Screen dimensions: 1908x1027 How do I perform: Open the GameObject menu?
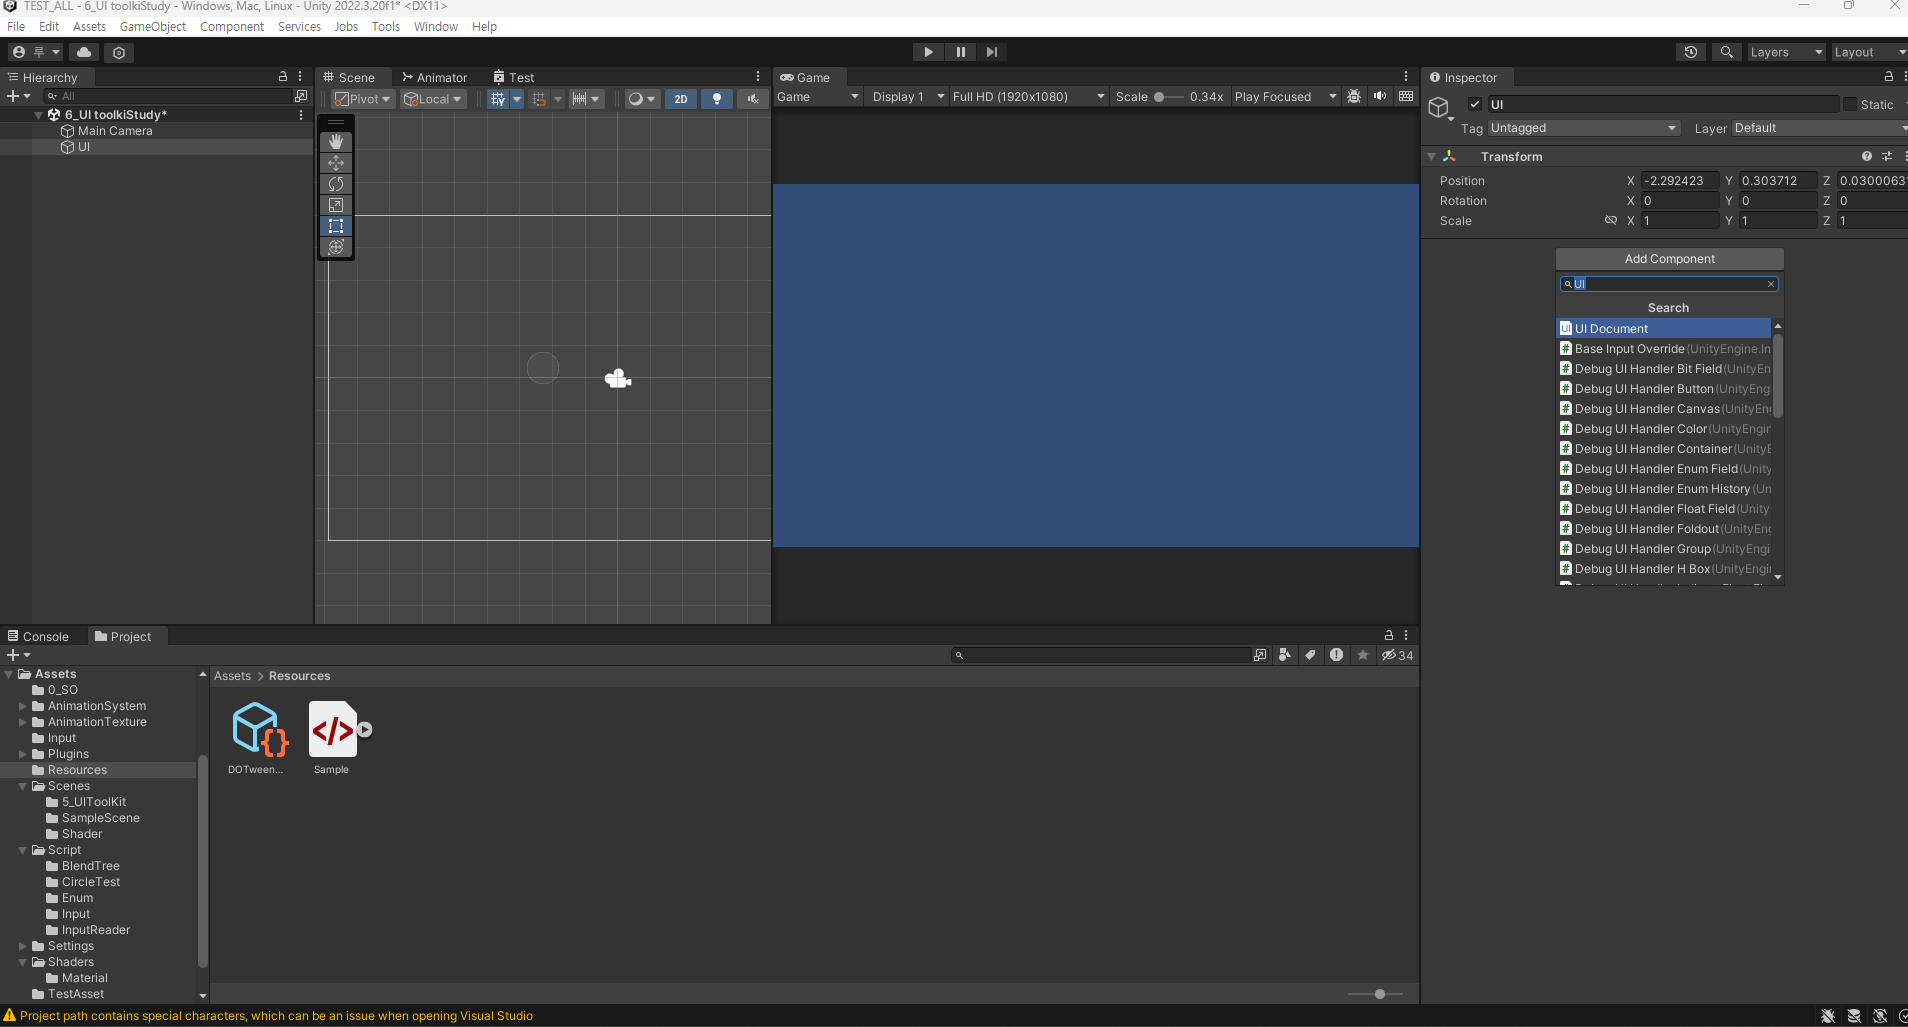tap(153, 27)
